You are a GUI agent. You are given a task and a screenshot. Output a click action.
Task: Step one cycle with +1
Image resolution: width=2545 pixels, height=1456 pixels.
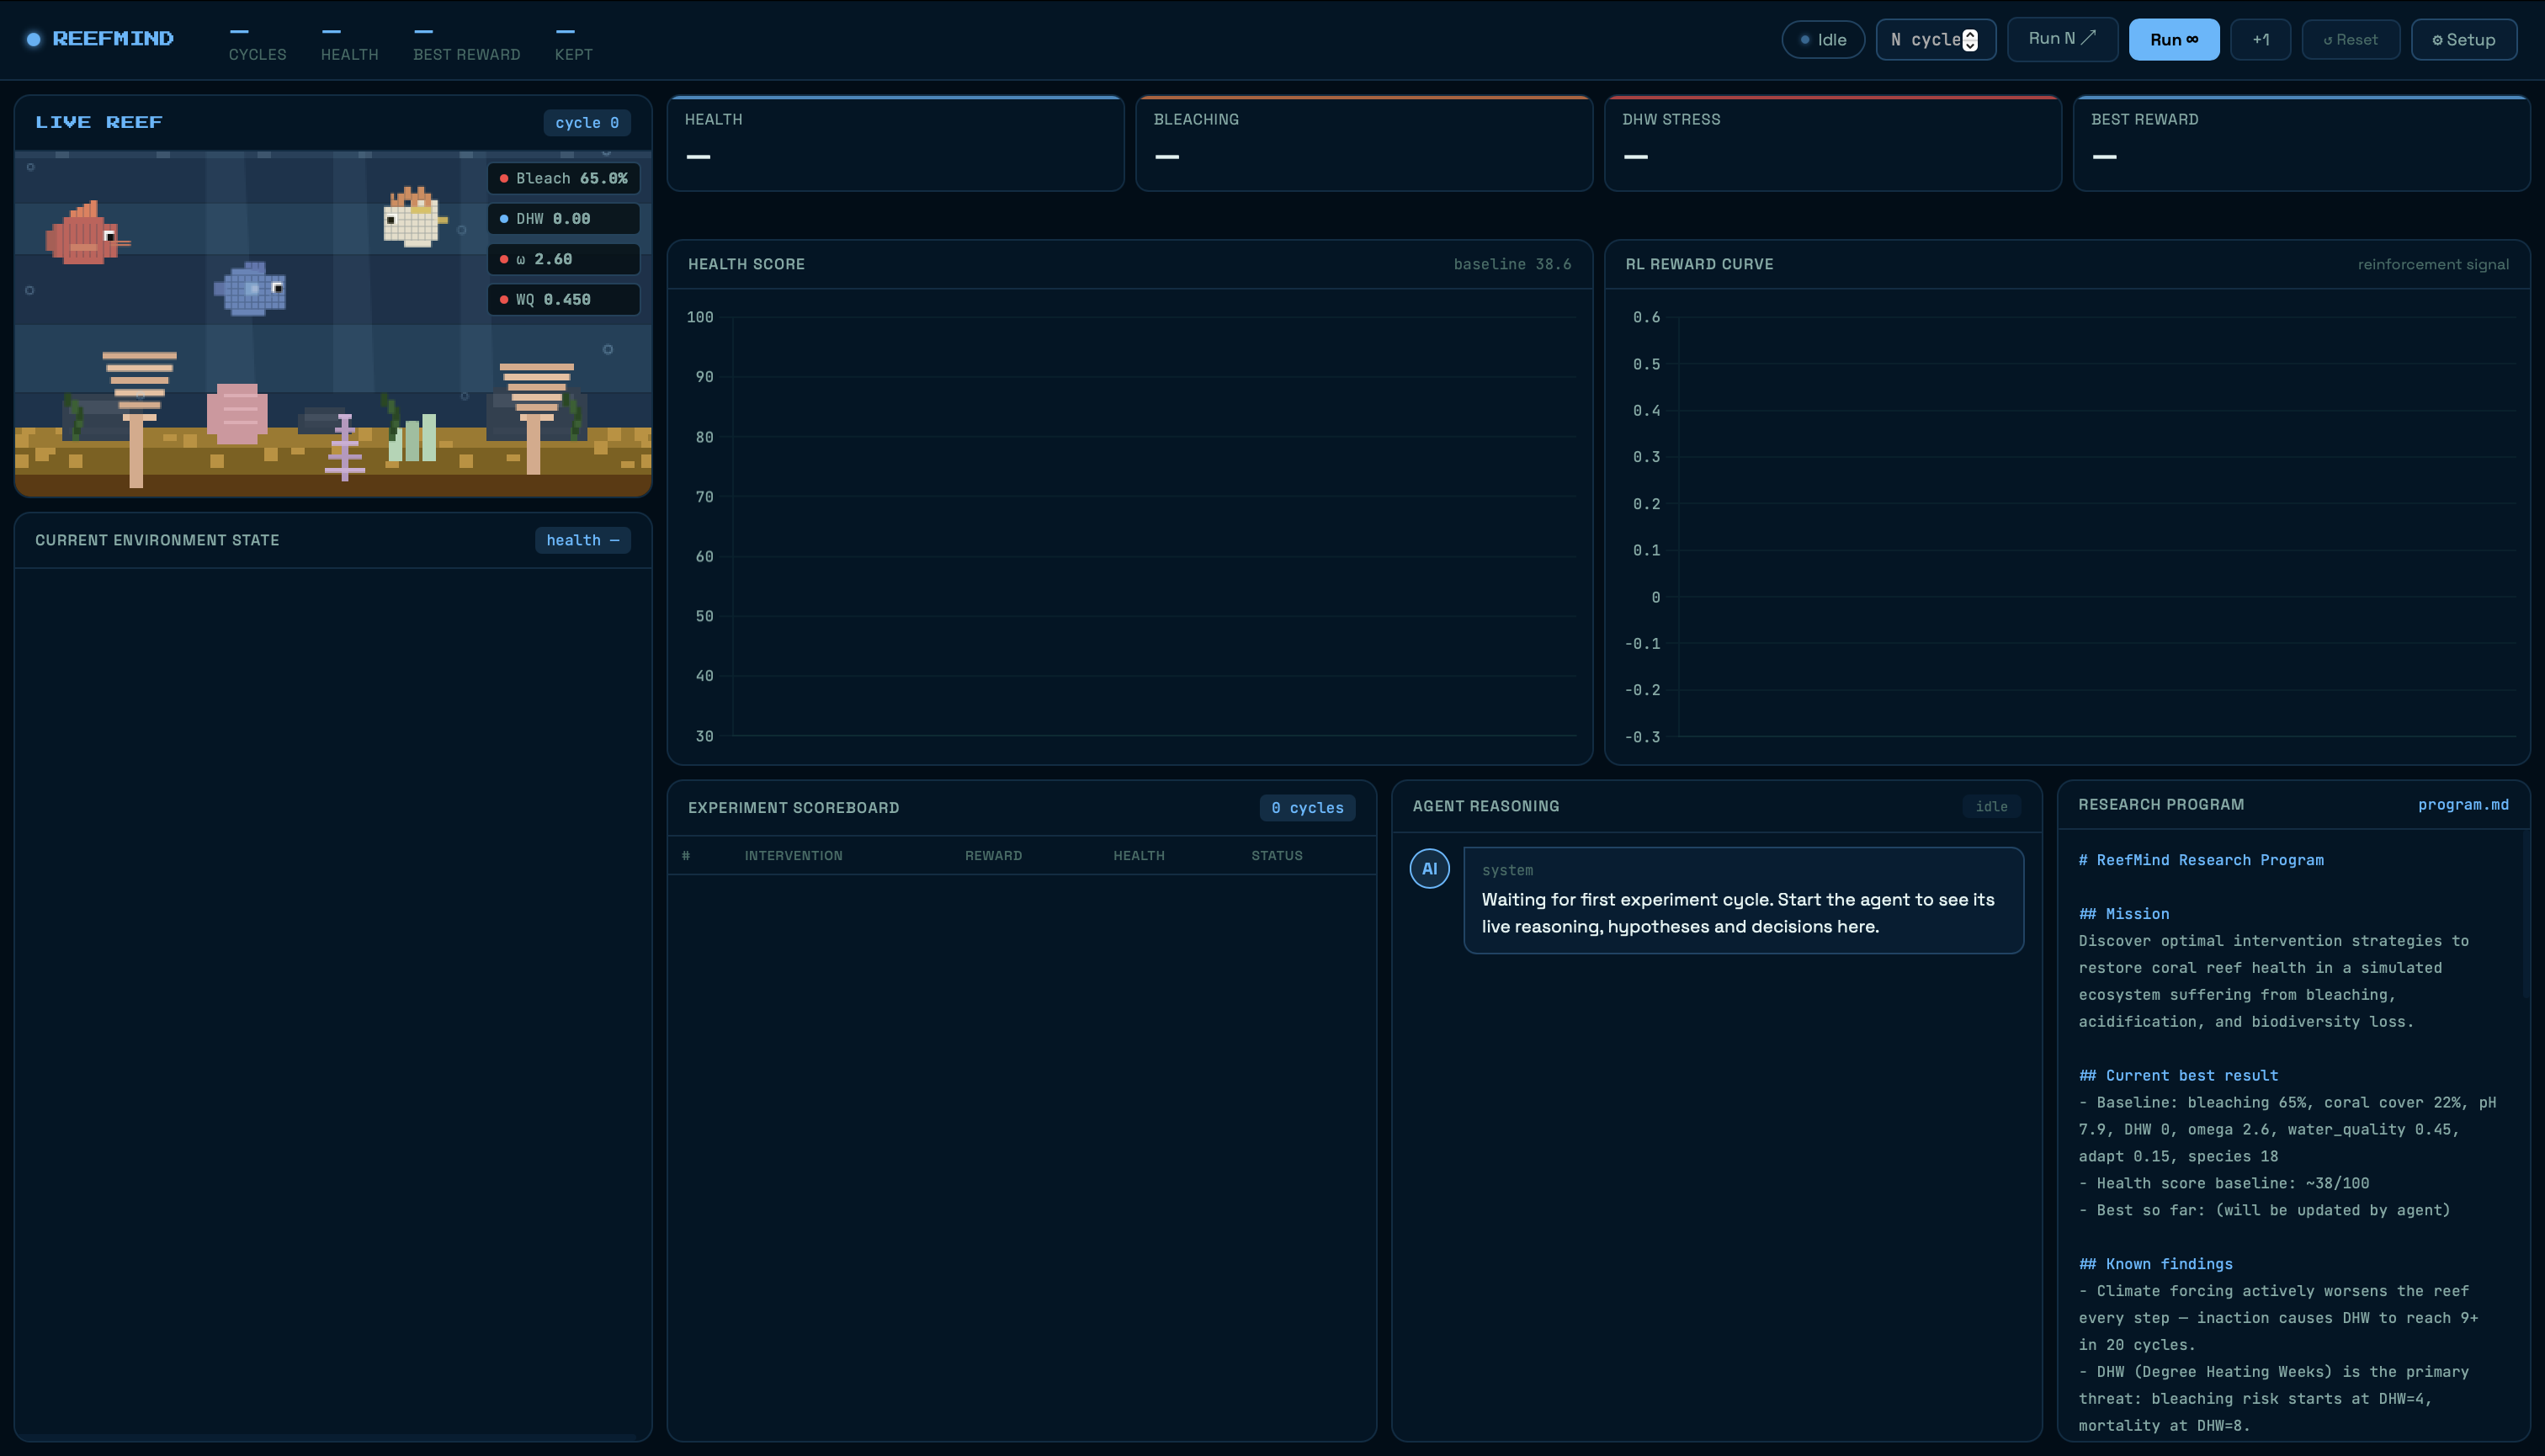(x=2260, y=40)
